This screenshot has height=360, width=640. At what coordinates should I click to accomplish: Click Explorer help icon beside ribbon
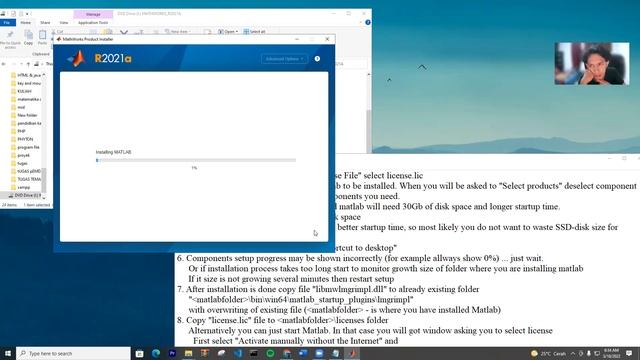368,22
